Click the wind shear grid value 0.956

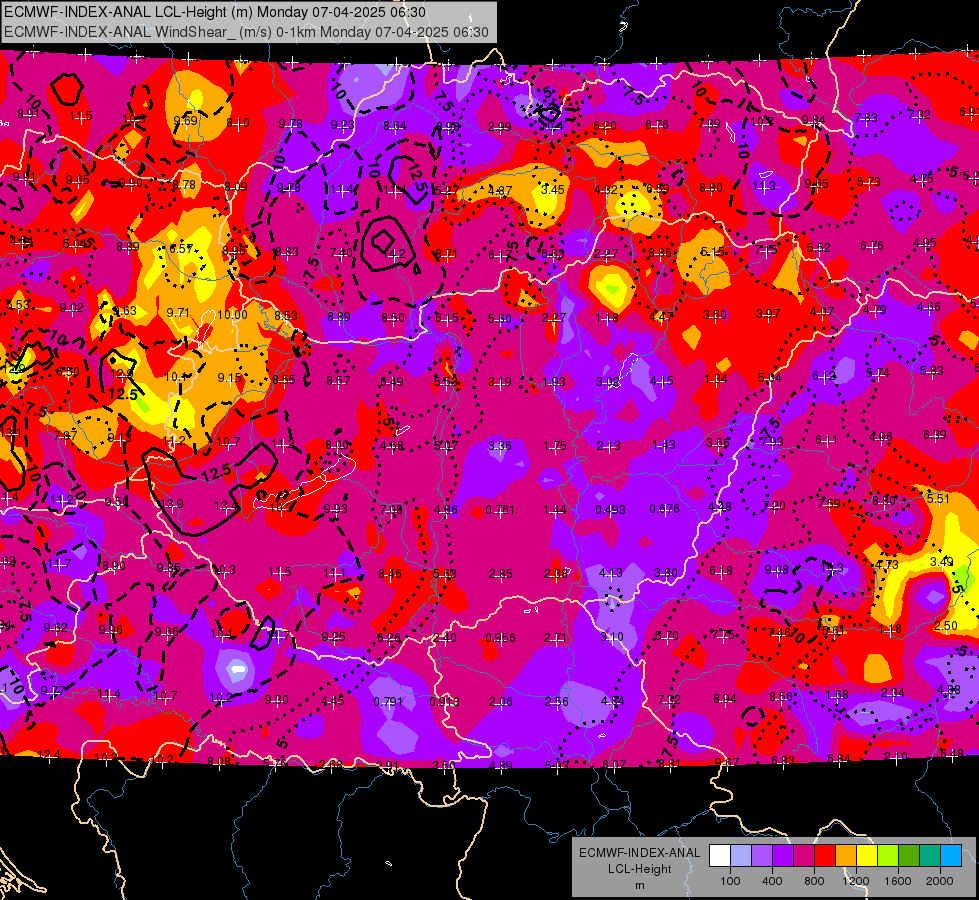click(x=500, y=638)
